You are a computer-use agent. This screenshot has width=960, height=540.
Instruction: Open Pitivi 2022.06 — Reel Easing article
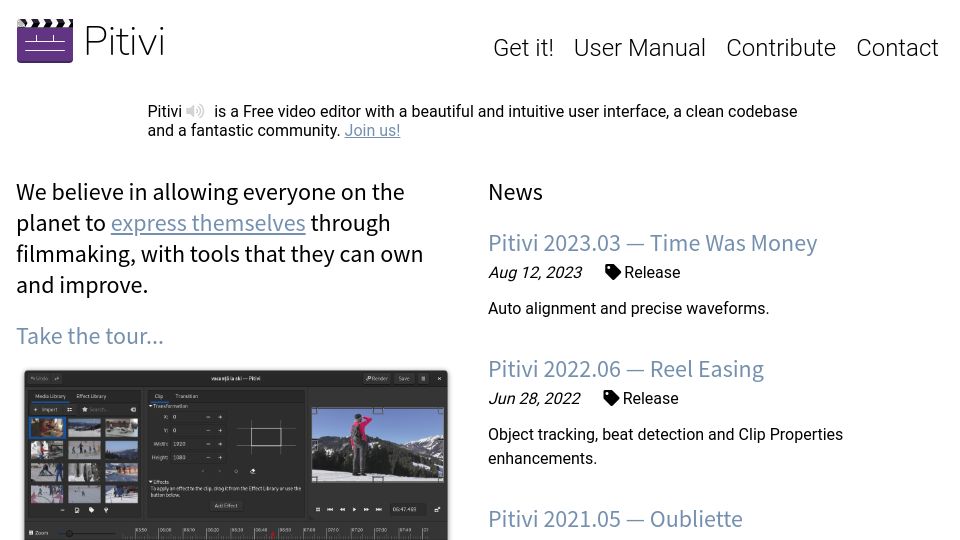pos(626,369)
